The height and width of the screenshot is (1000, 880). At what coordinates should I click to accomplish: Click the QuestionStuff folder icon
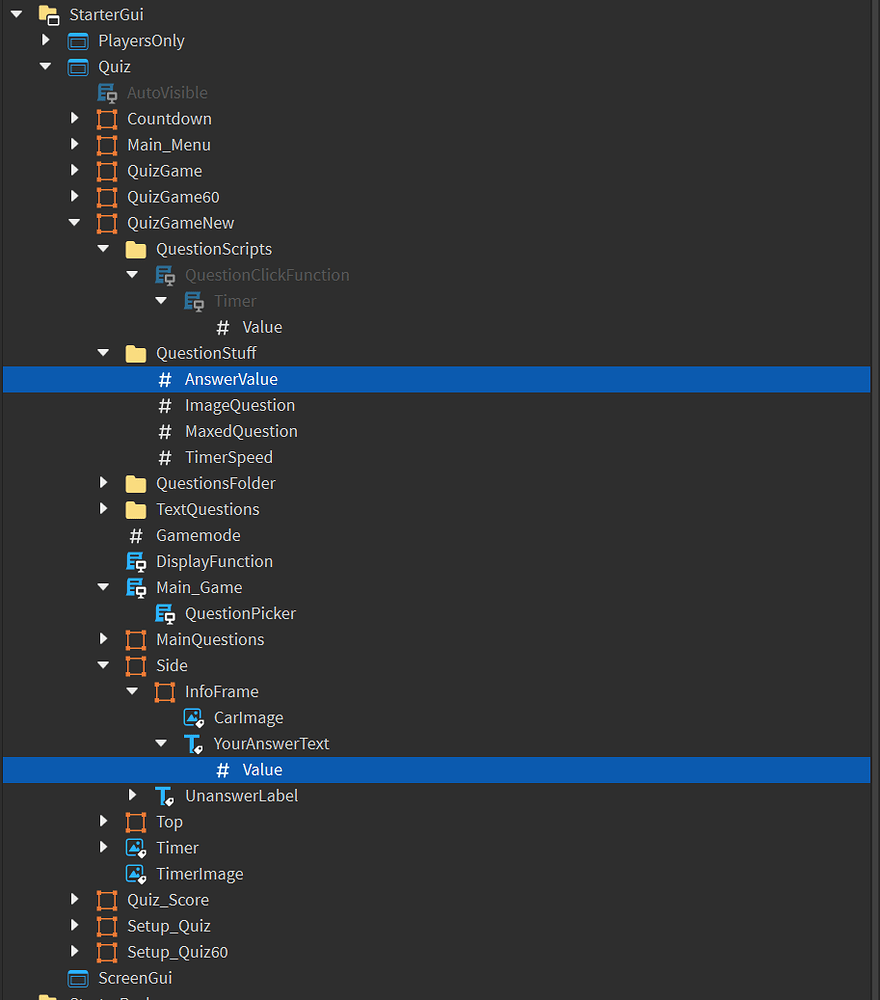135,353
